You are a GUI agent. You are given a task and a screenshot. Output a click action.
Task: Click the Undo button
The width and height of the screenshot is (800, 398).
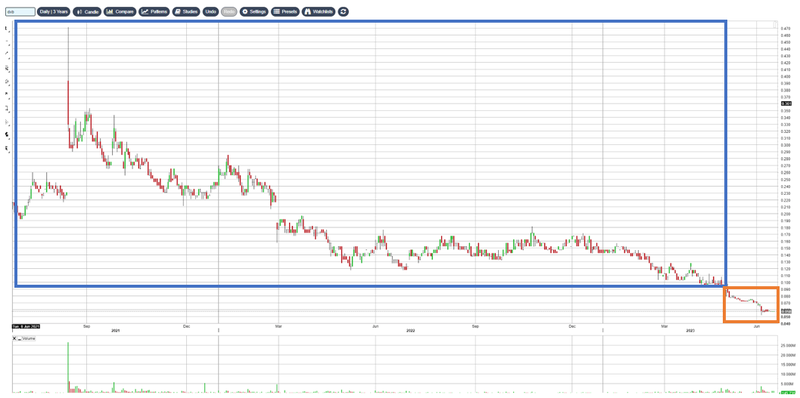click(x=210, y=11)
